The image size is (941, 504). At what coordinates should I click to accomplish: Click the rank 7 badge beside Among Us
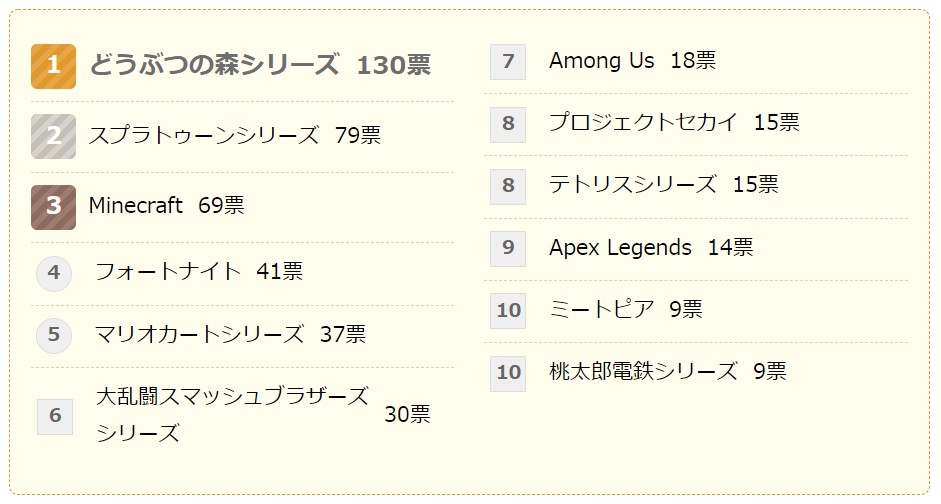coord(508,62)
